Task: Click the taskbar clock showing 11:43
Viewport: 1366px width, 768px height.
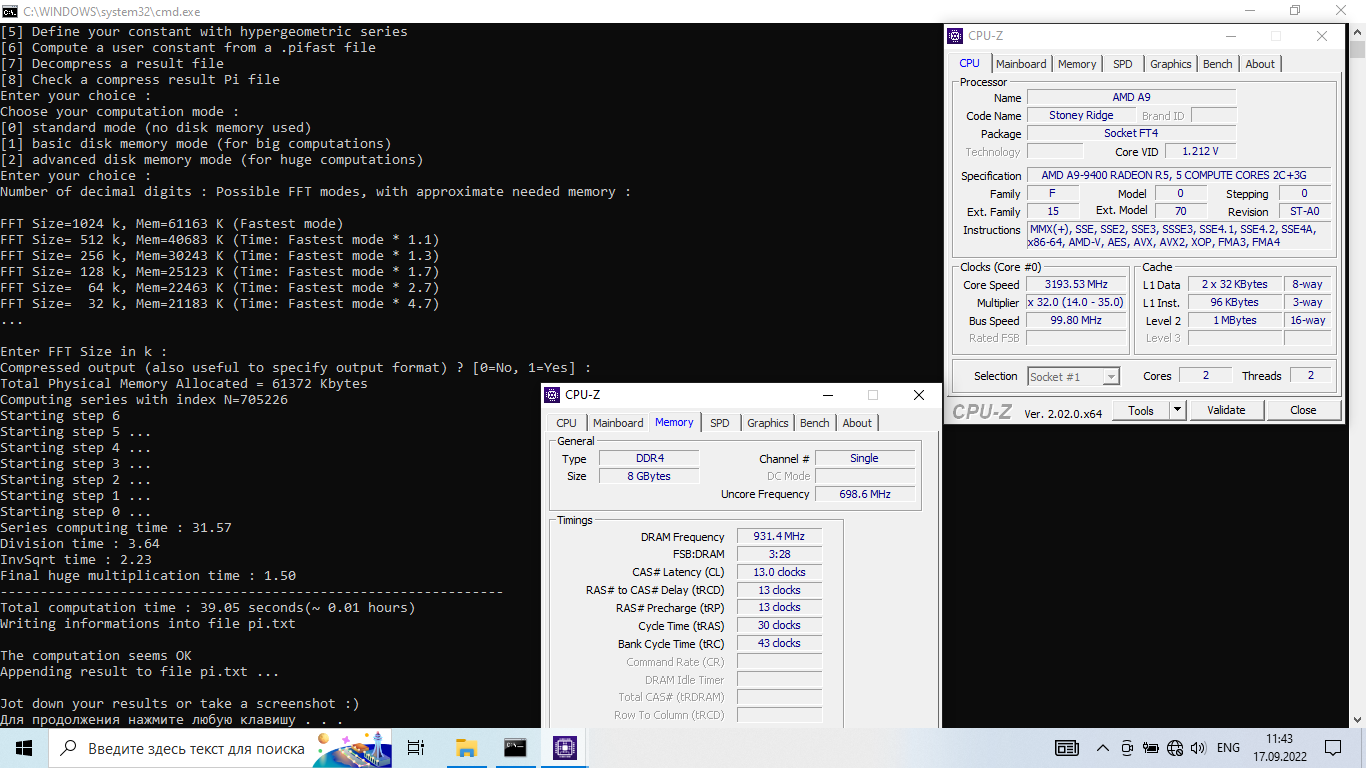Action: pos(1279,748)
